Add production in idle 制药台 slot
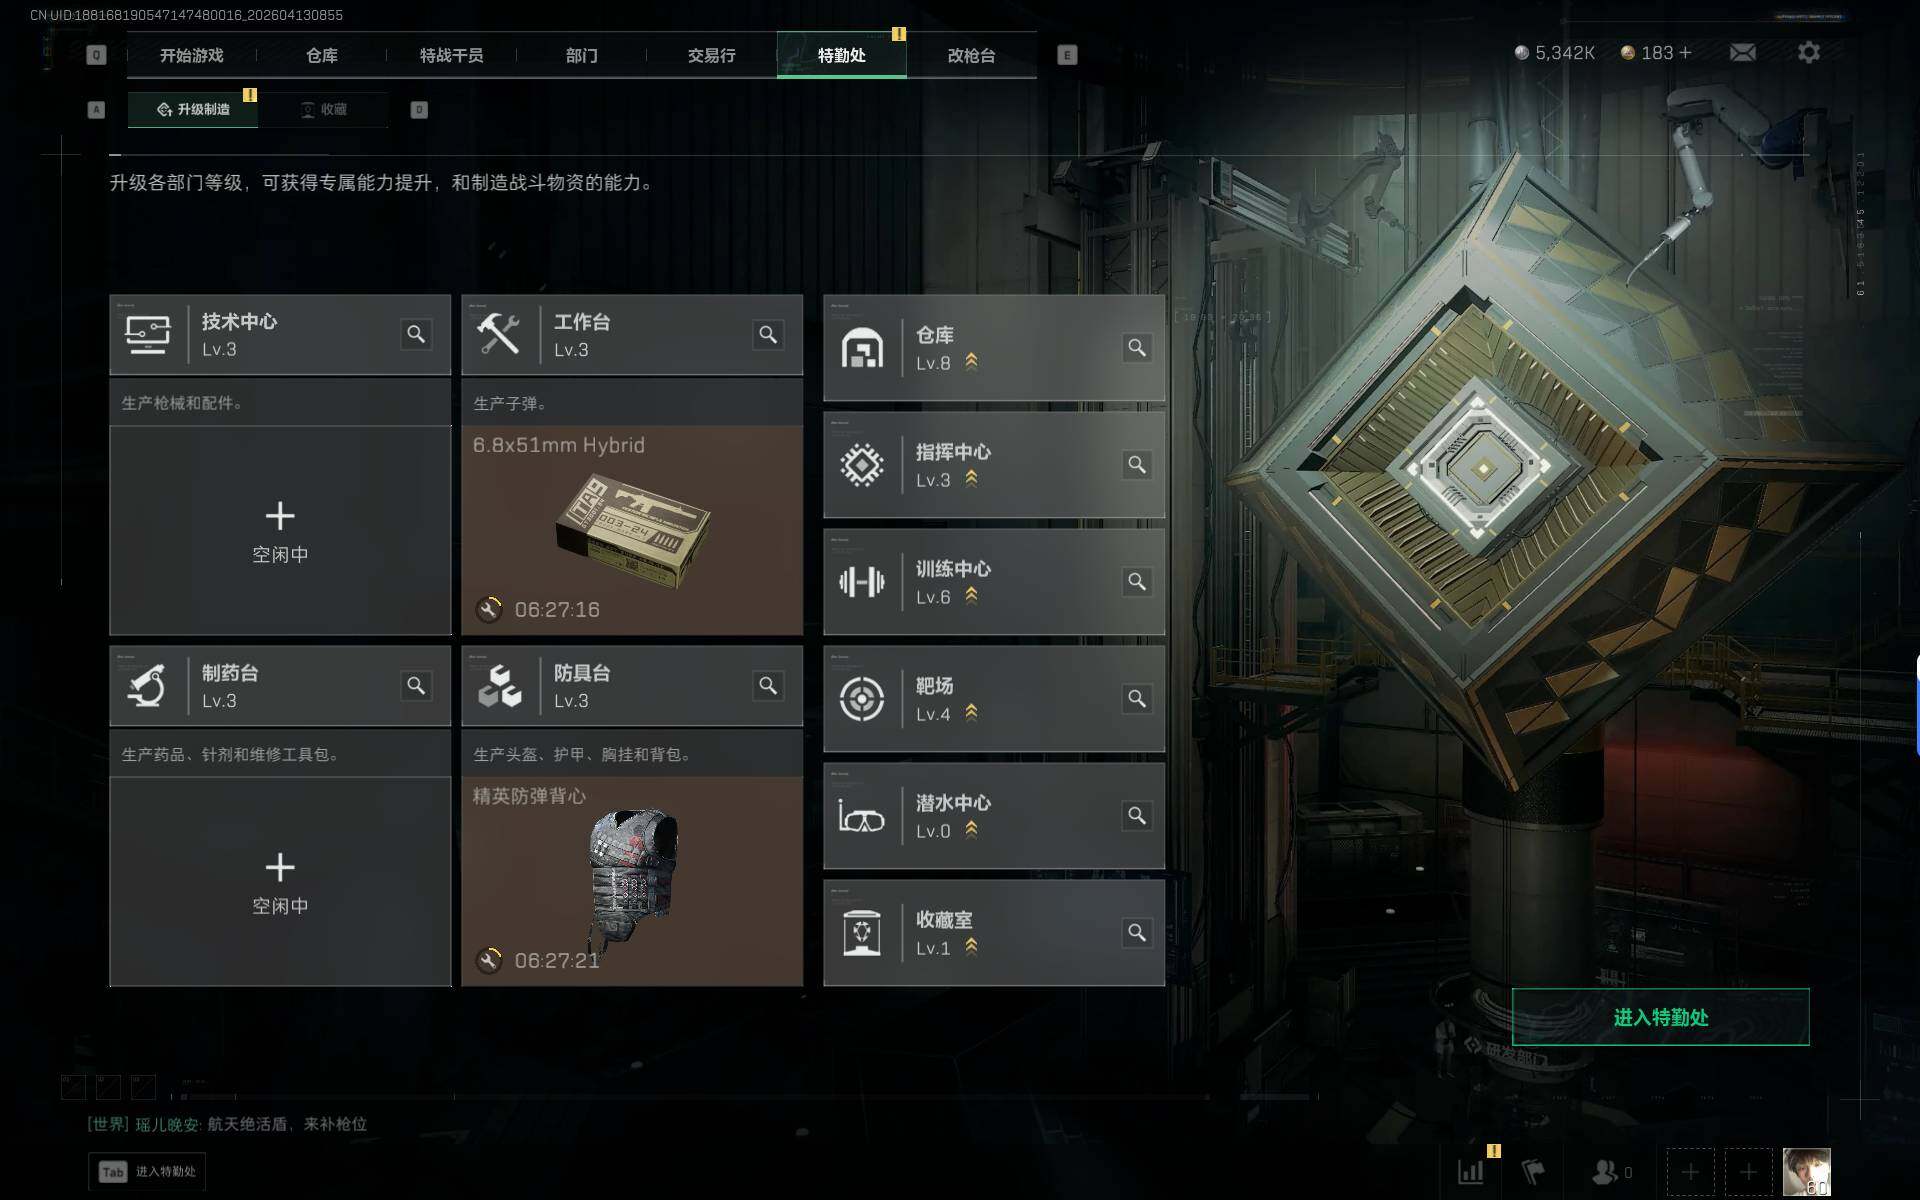This screenshot has width=1920, height=1200. (280, 881)
